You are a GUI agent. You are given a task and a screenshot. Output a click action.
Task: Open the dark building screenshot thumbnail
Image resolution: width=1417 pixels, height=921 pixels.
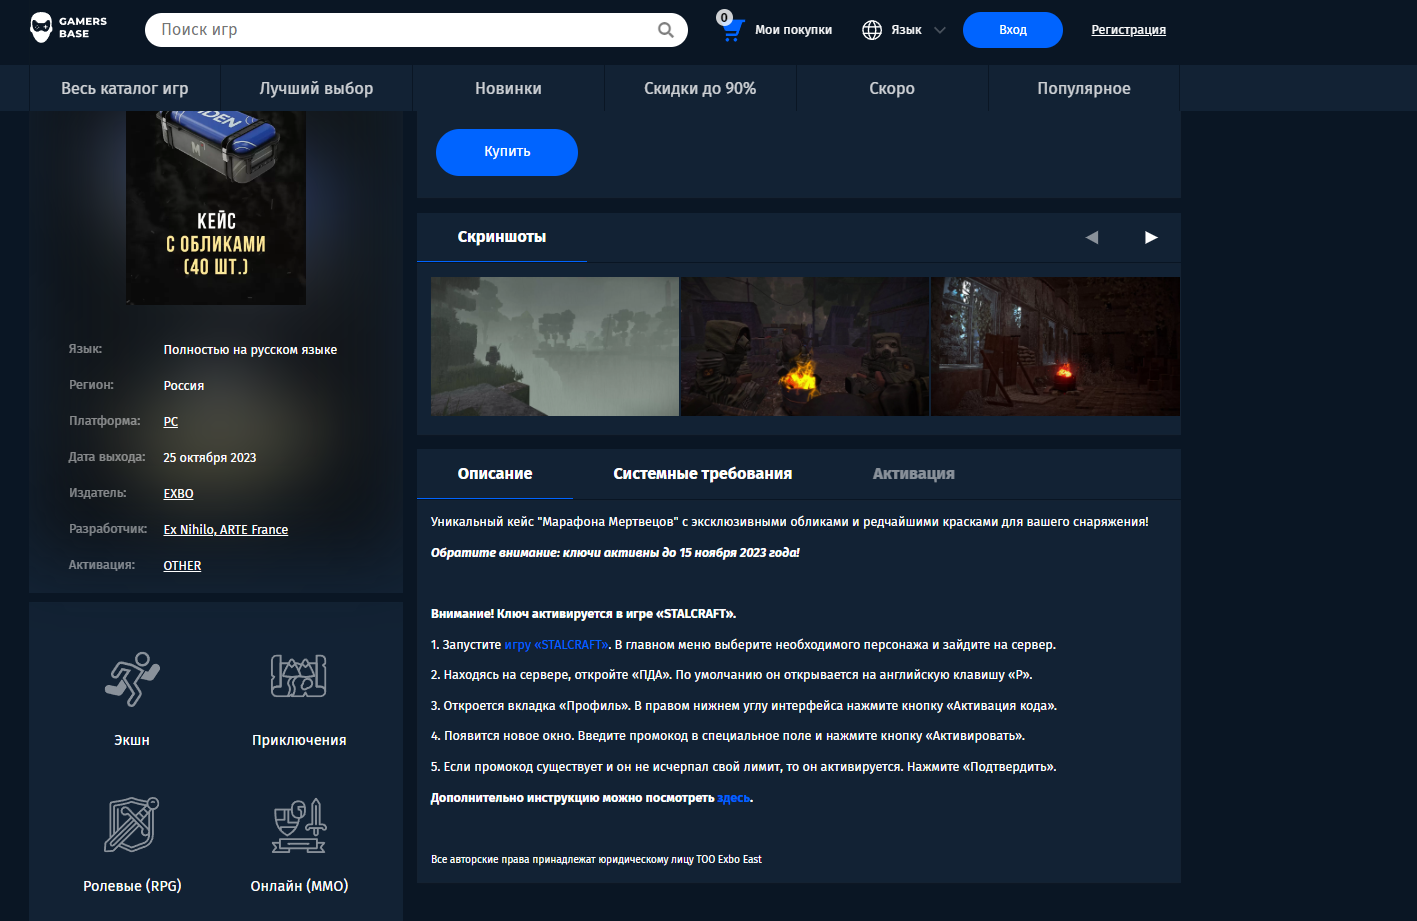pos(1055,346)
